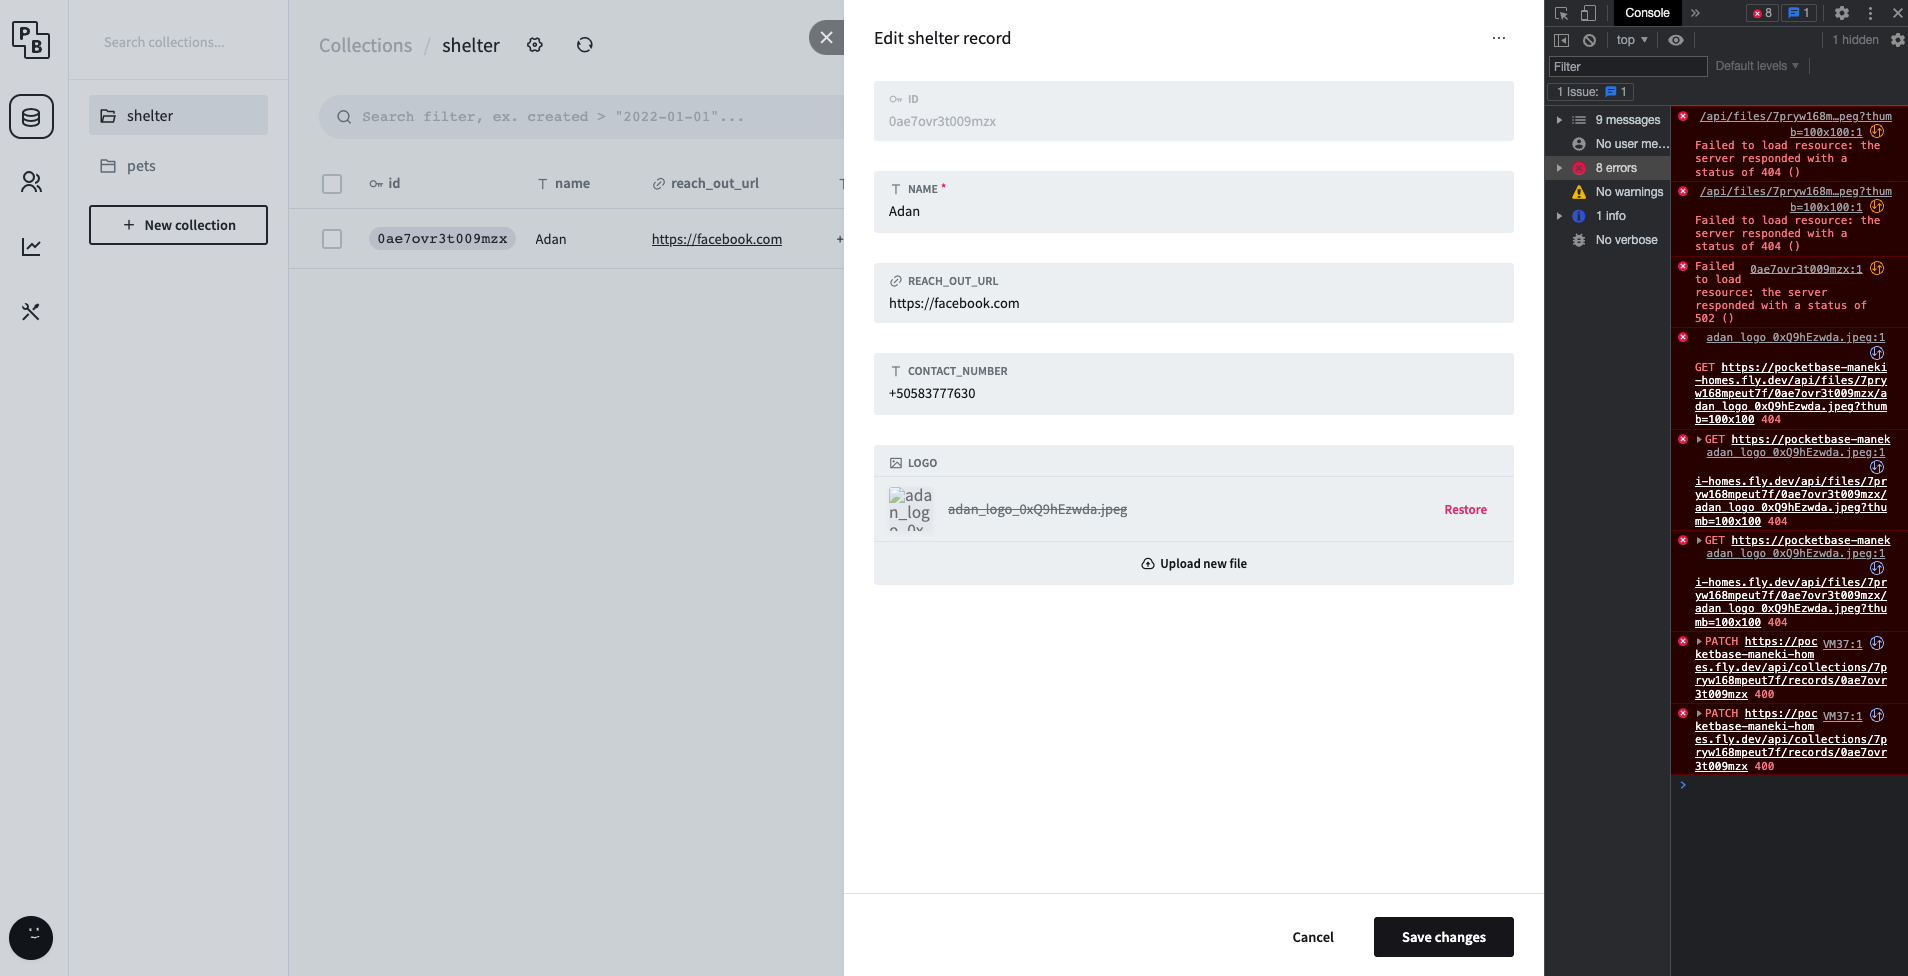Click the DevTools inspect element icon
1908x976 pixels.
1561,13
